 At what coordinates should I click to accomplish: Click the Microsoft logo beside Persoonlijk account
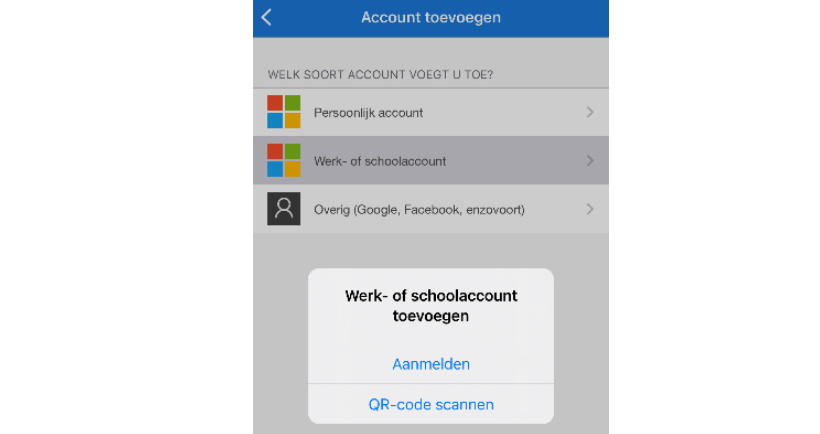pos(284,112)
